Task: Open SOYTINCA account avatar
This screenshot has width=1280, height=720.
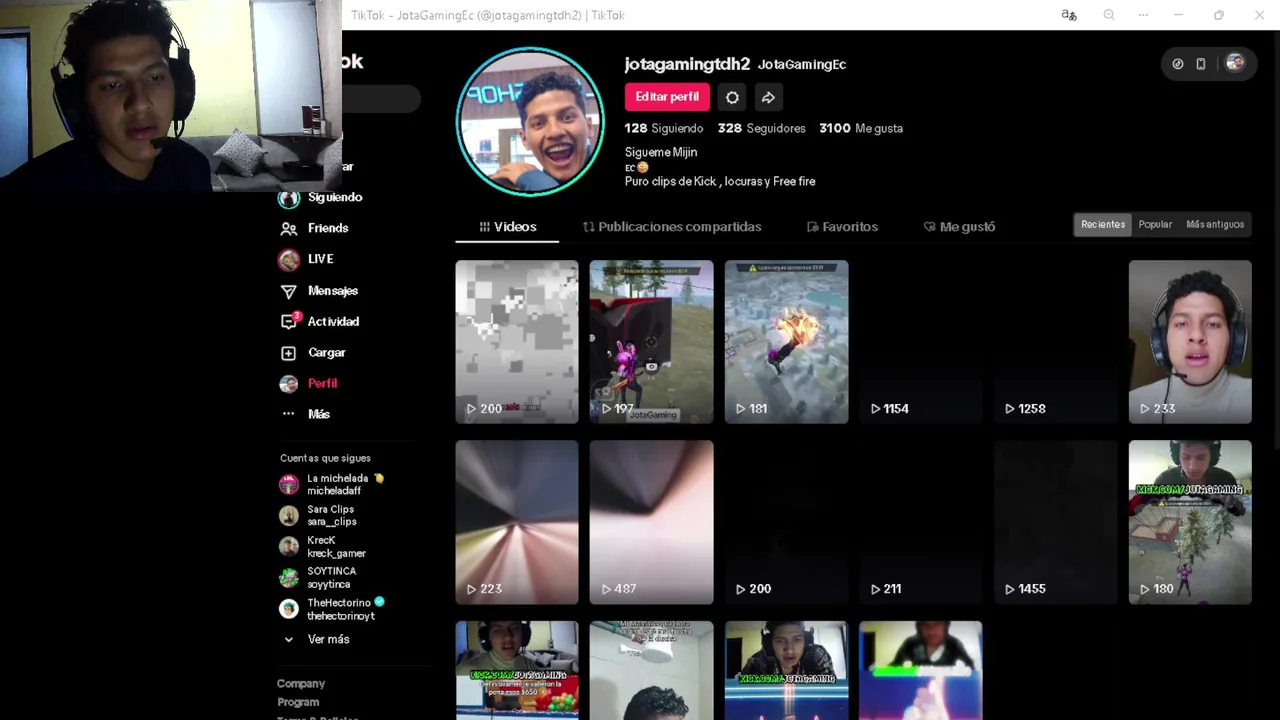Action: pyautogui.click(x=289, y=578)
